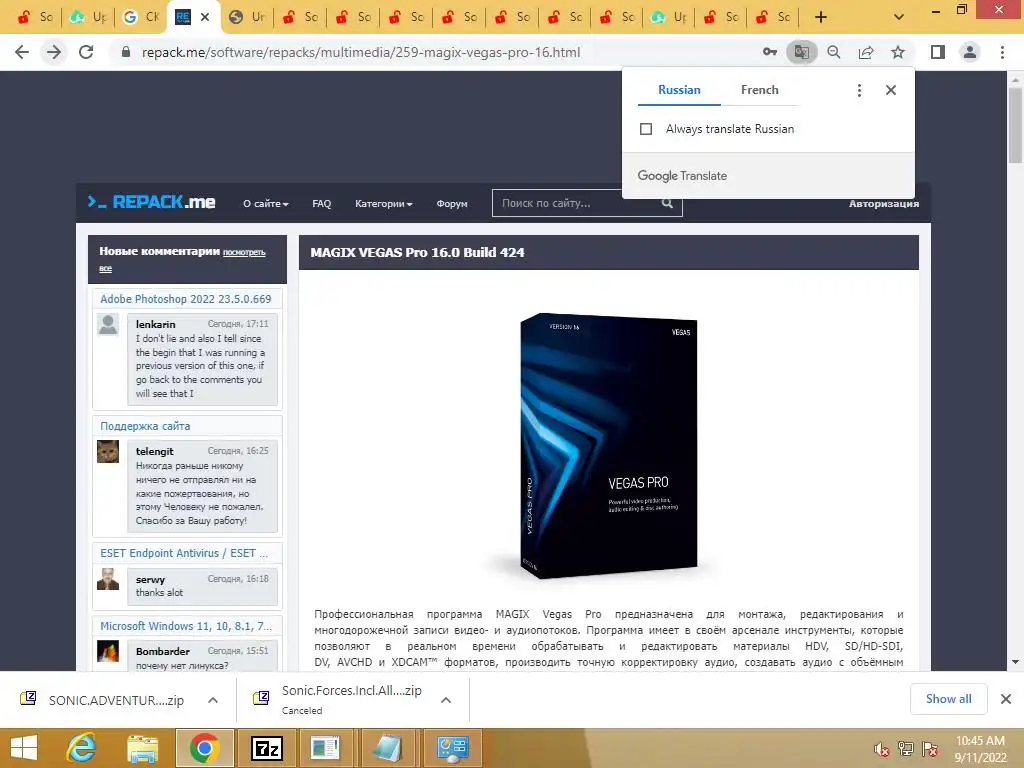Launch Internet Explorer from taskbar

pos(82,748)
